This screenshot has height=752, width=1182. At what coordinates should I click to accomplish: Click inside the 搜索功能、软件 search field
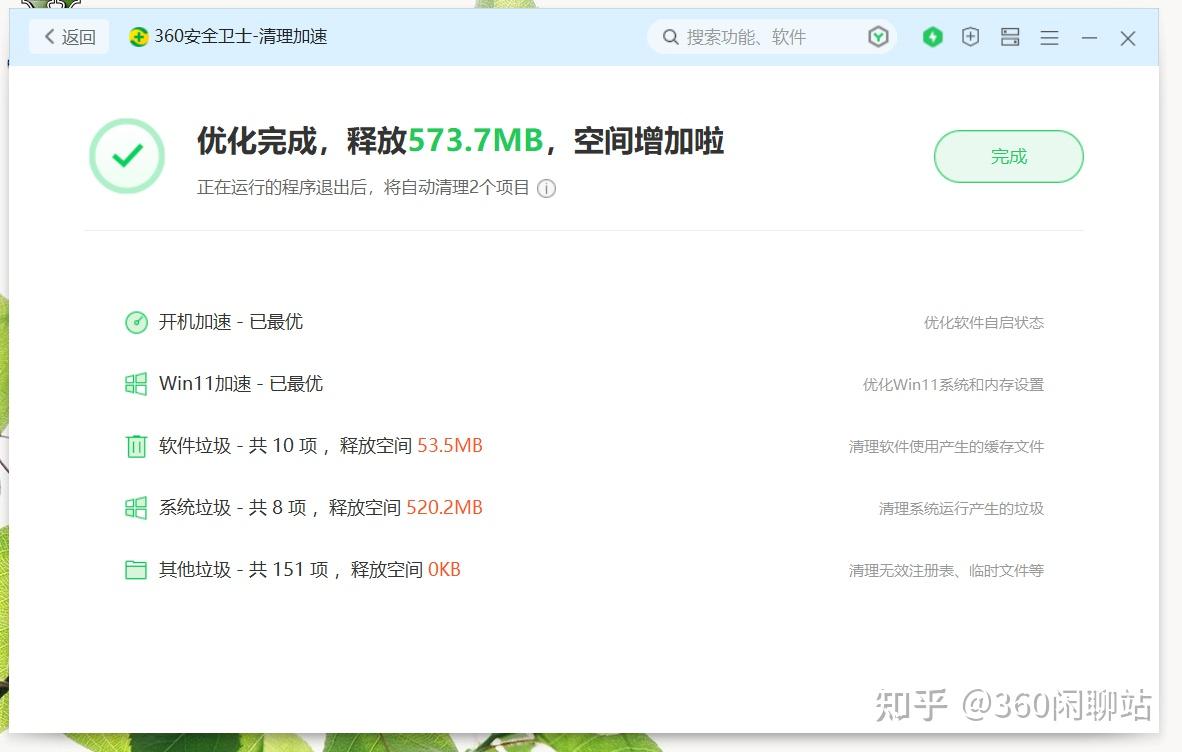click(760, 36)
